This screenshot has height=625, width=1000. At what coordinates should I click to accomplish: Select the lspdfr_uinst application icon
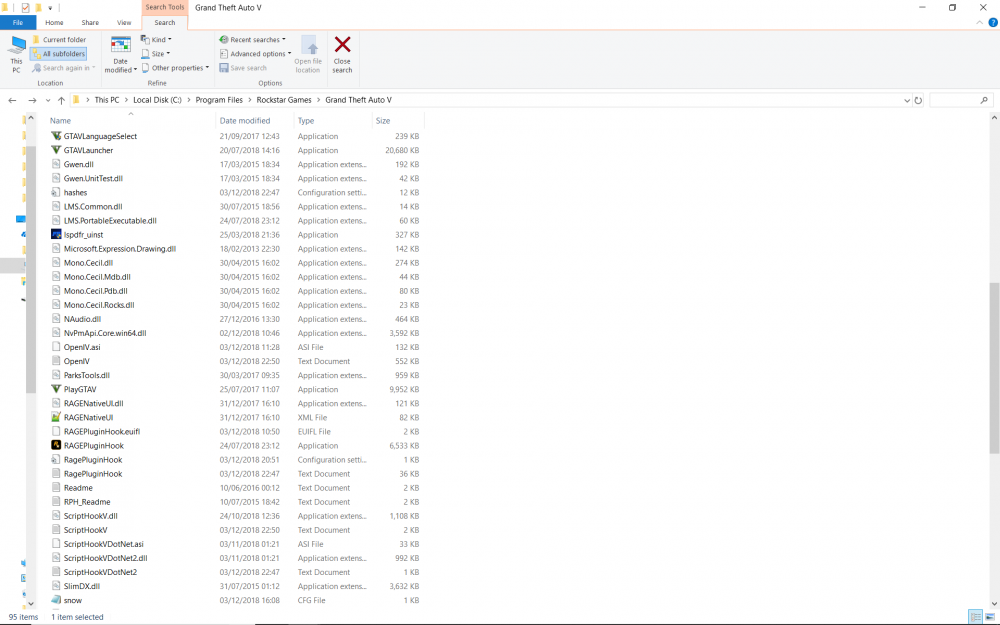pos(56,234)
